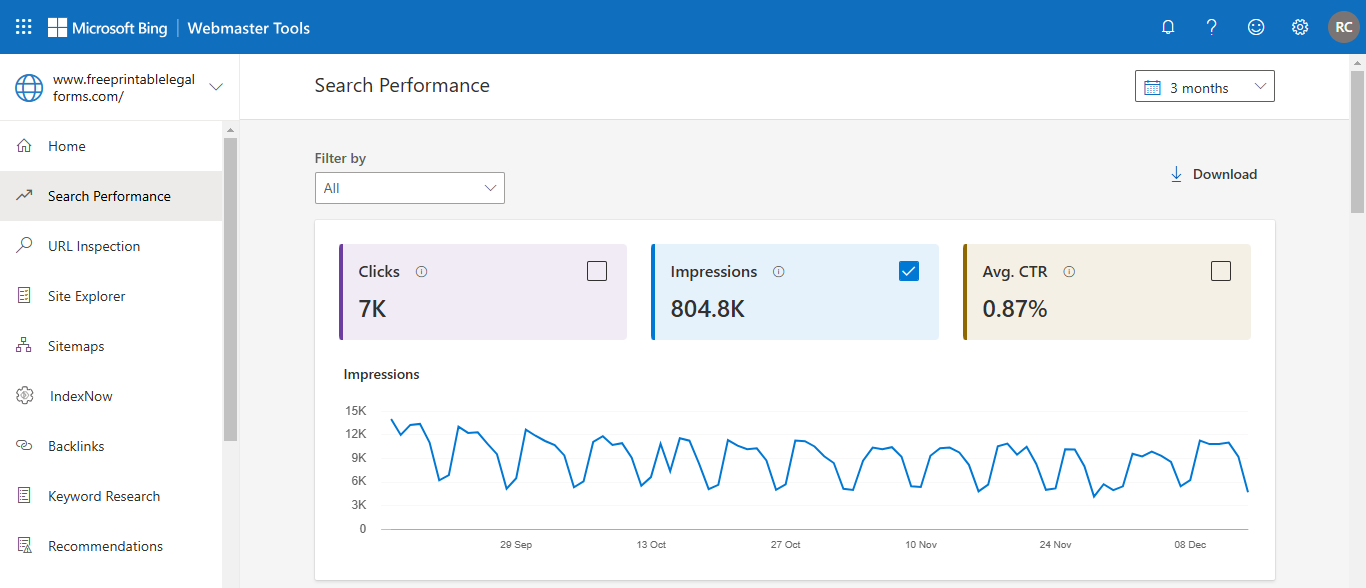Click the page's vertical scrollbar
The image size is (1366, 588).
click(x=1357, y=140)
